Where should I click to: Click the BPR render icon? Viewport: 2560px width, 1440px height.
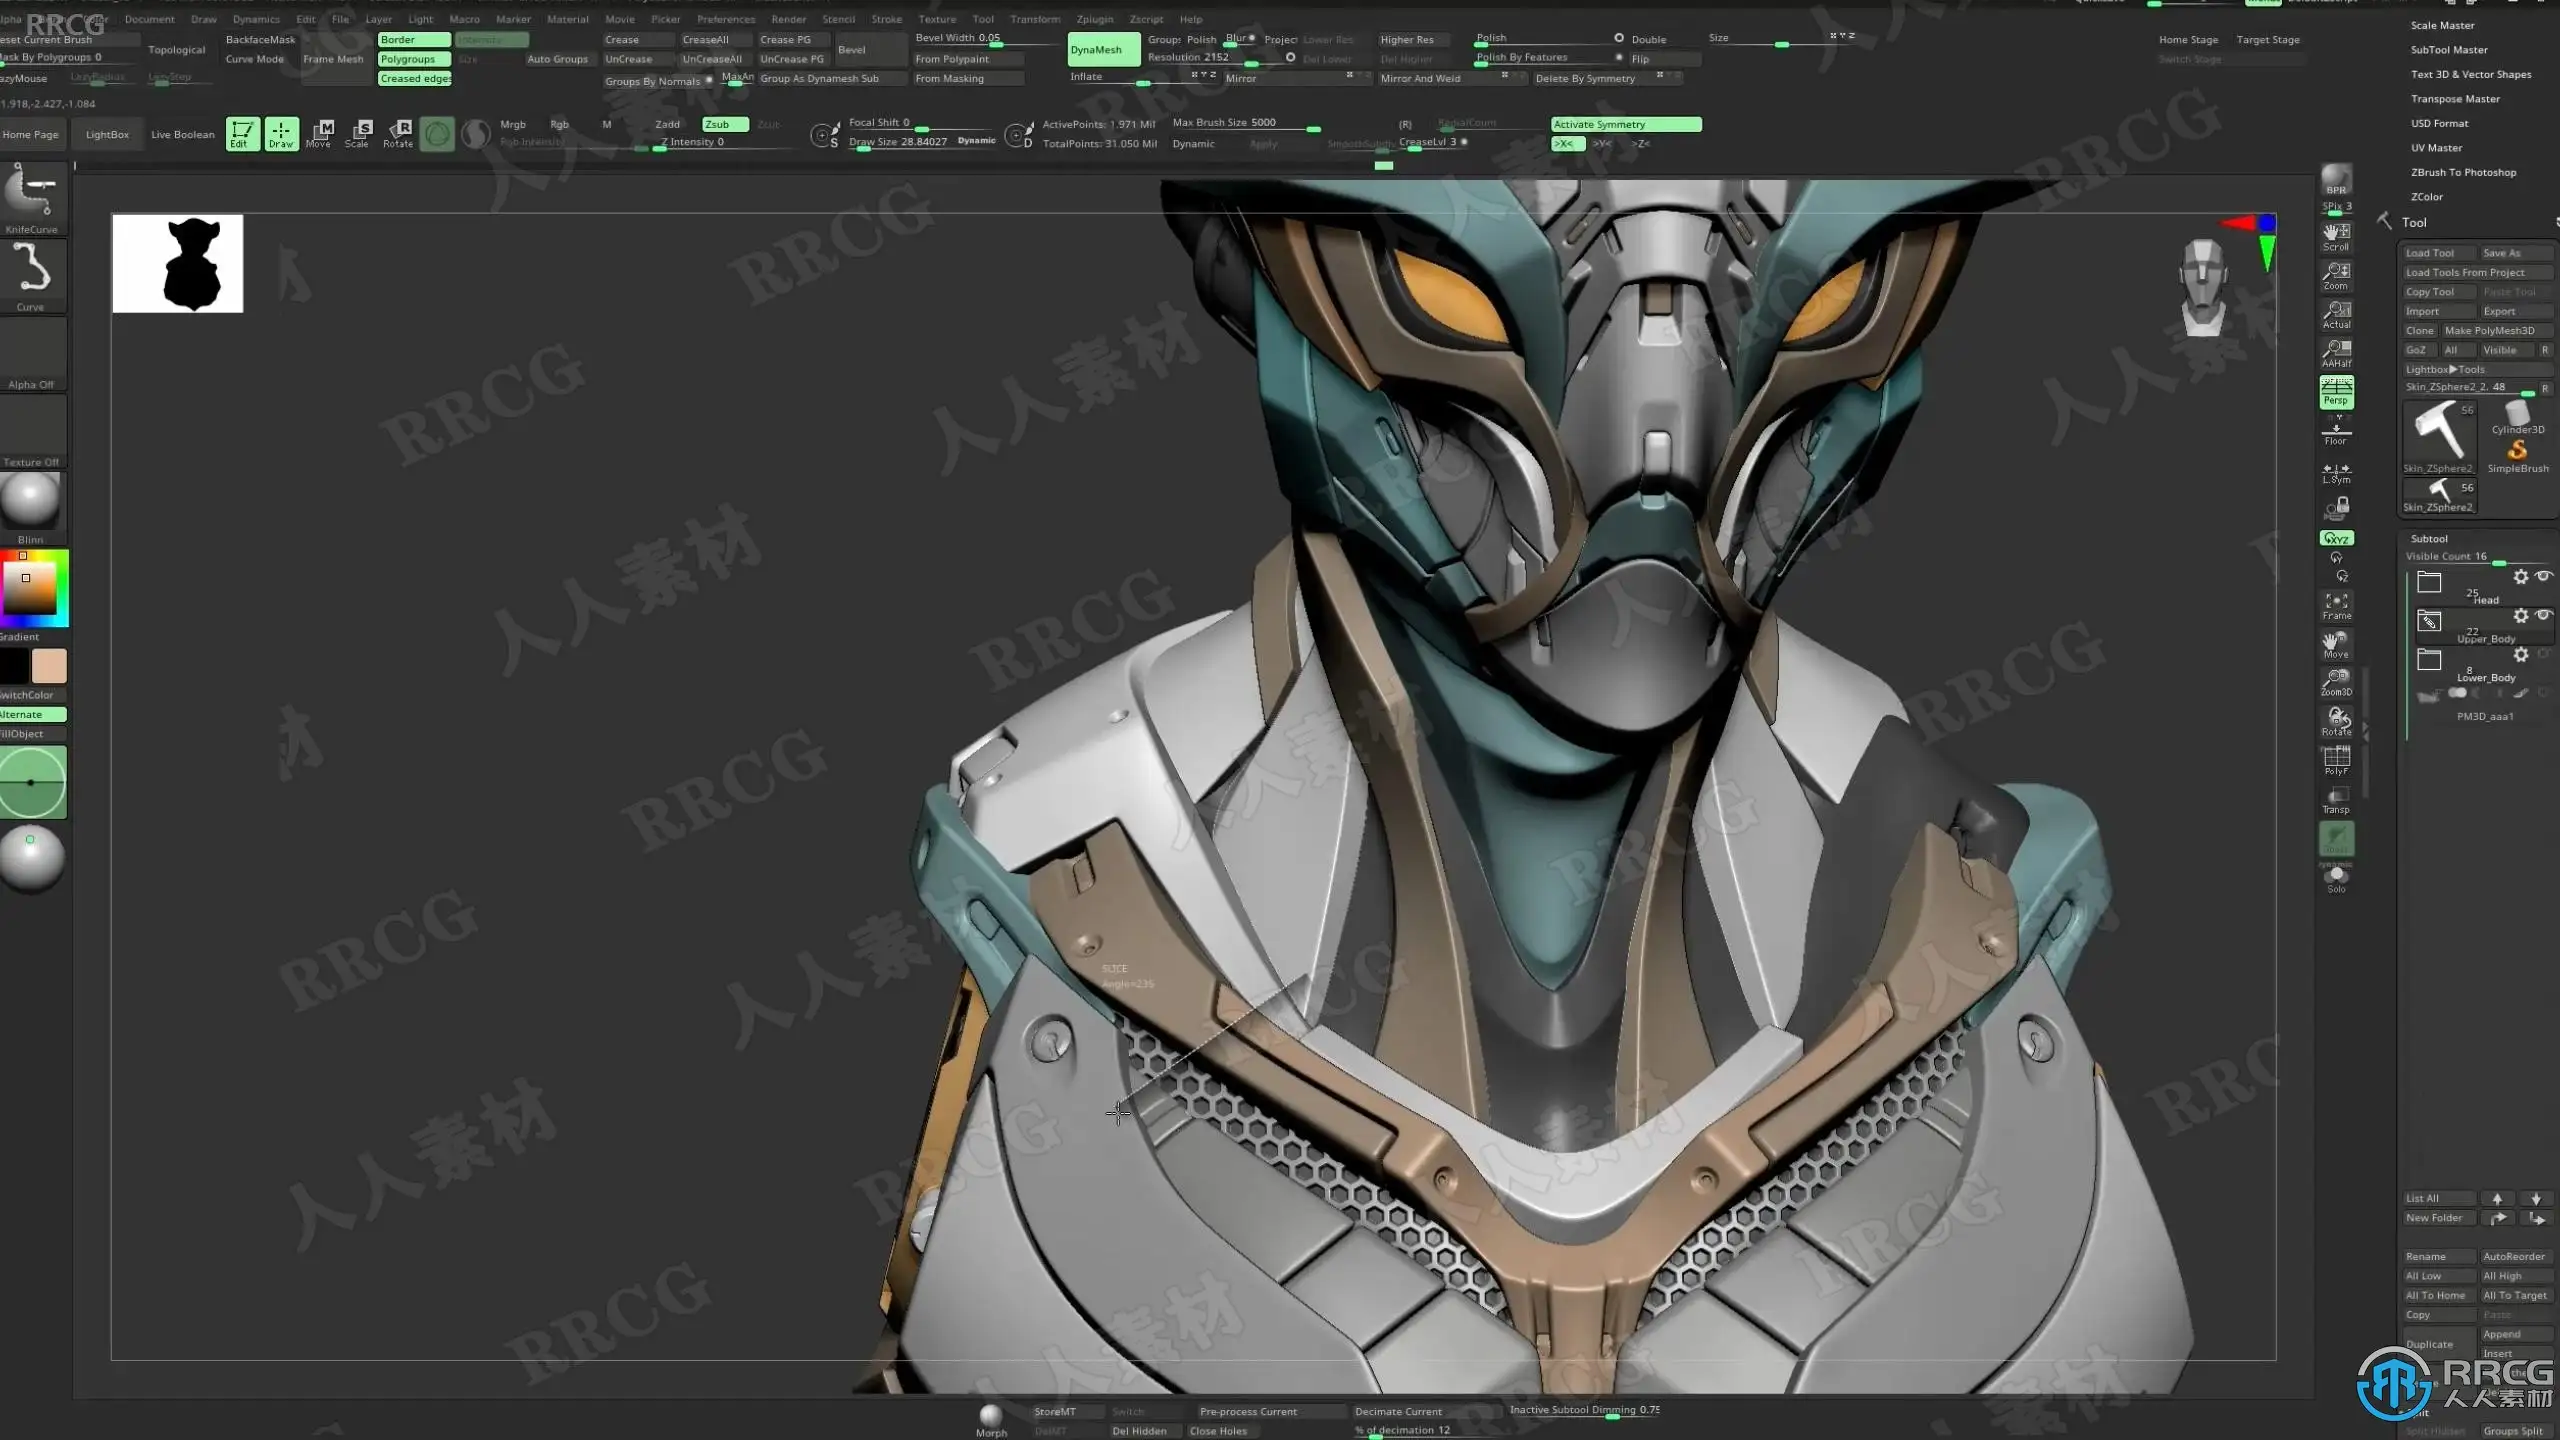point(2336,180)
